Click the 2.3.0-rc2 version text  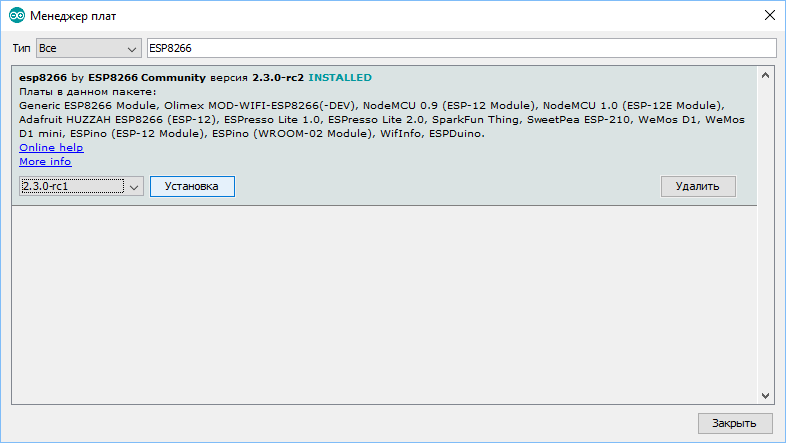coord(278,78)
